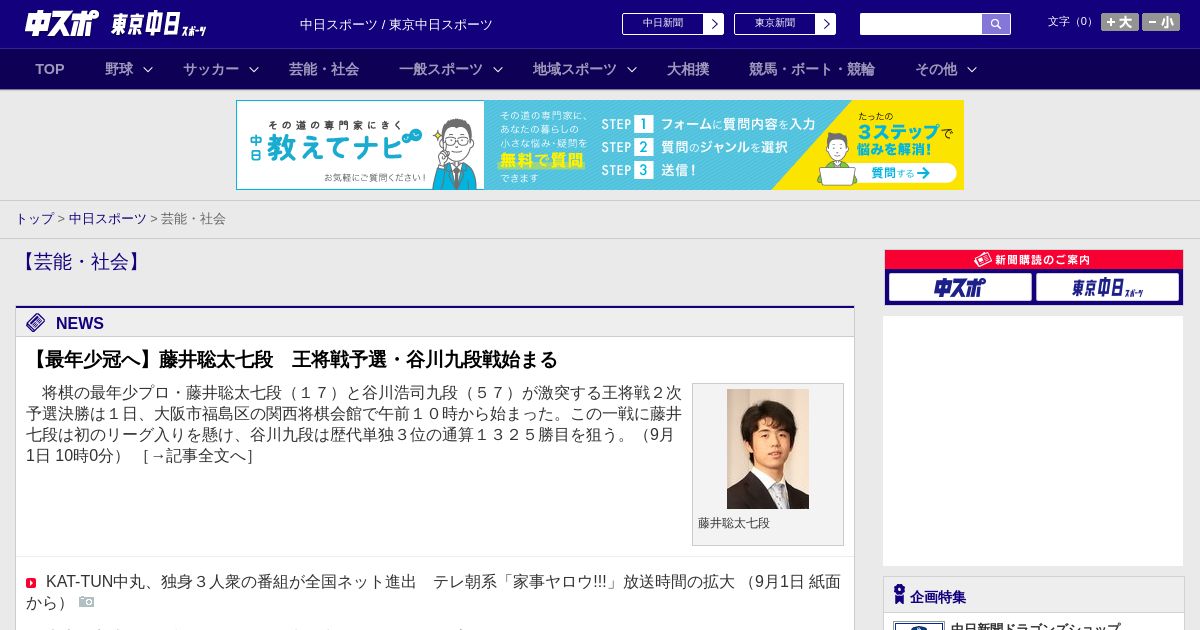Expand the 地域スポーツ dropdown chevron

click(632, 69)
